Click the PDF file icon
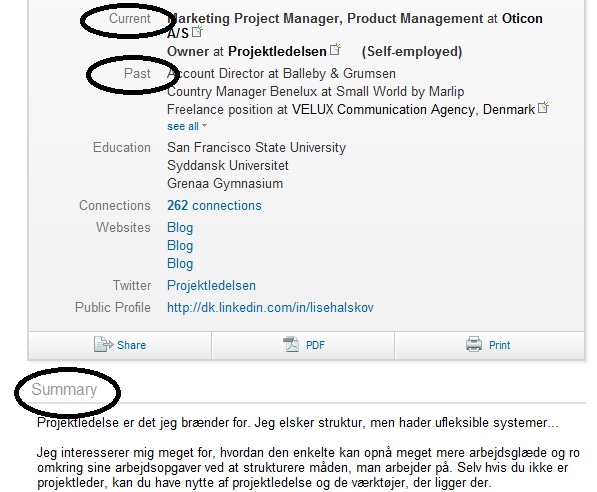Viewport: 597px width, 492px height. [x=291, y=344]
